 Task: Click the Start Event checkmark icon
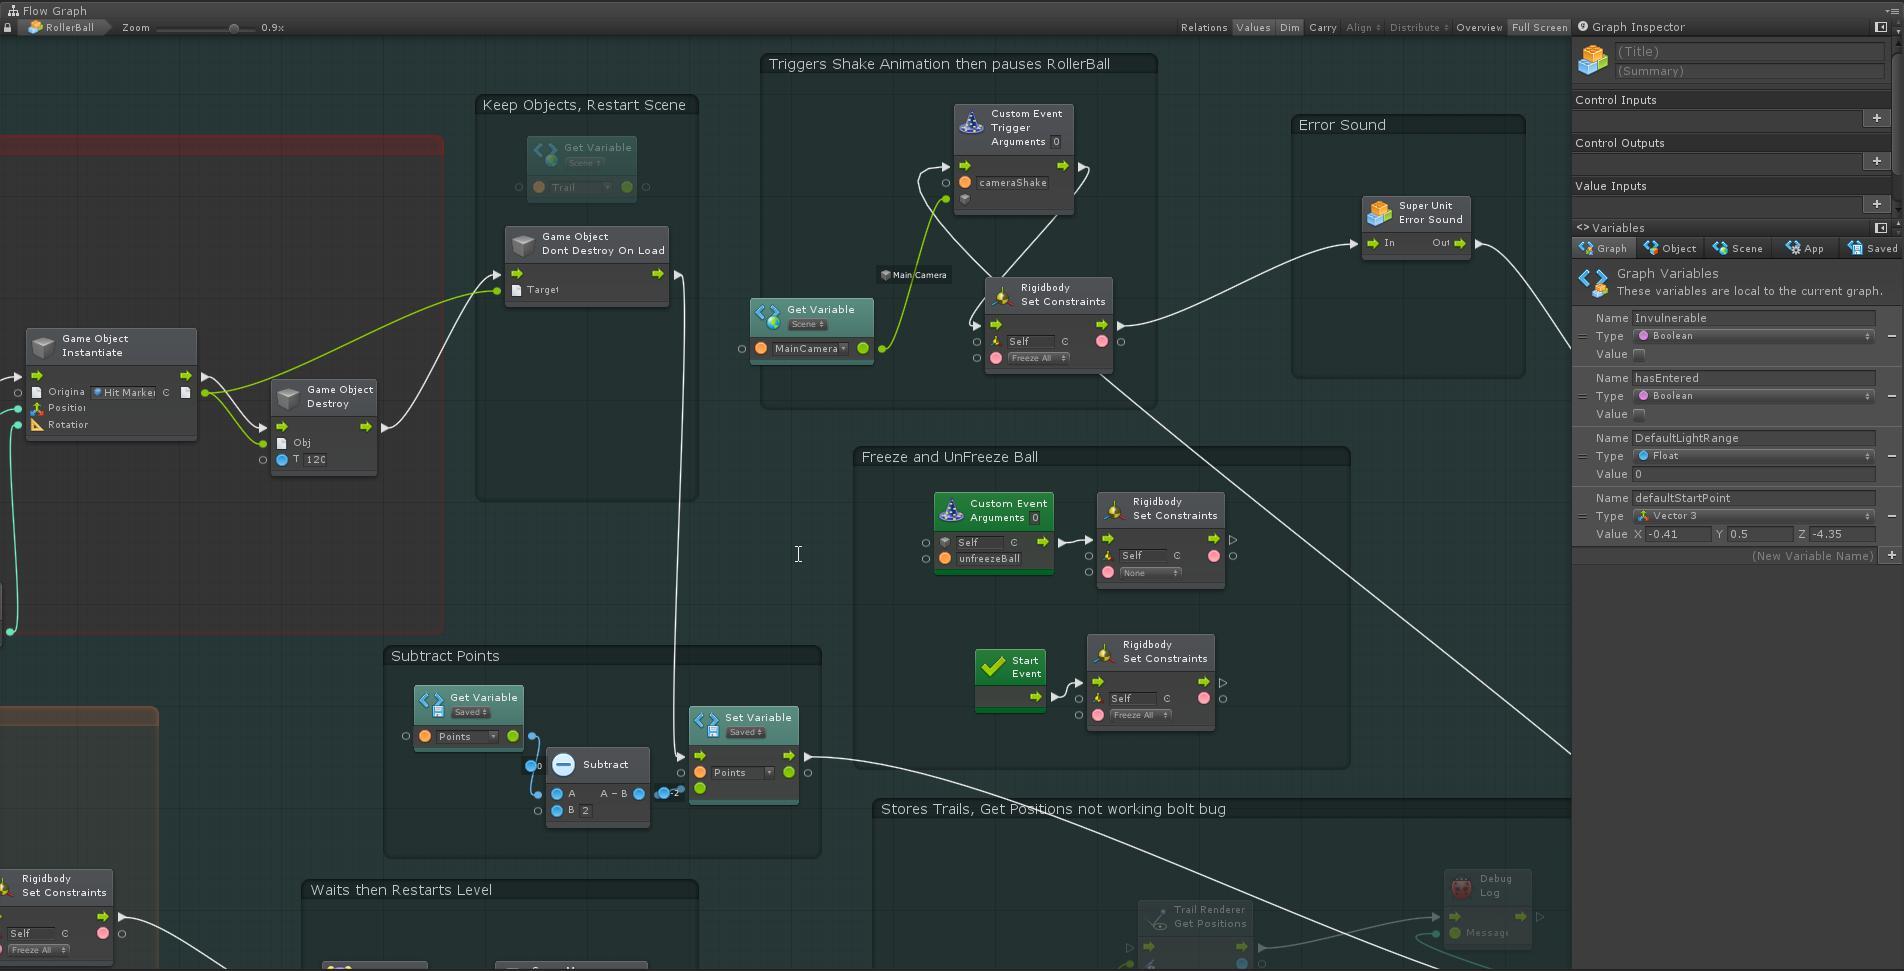[x=992, y=666]
